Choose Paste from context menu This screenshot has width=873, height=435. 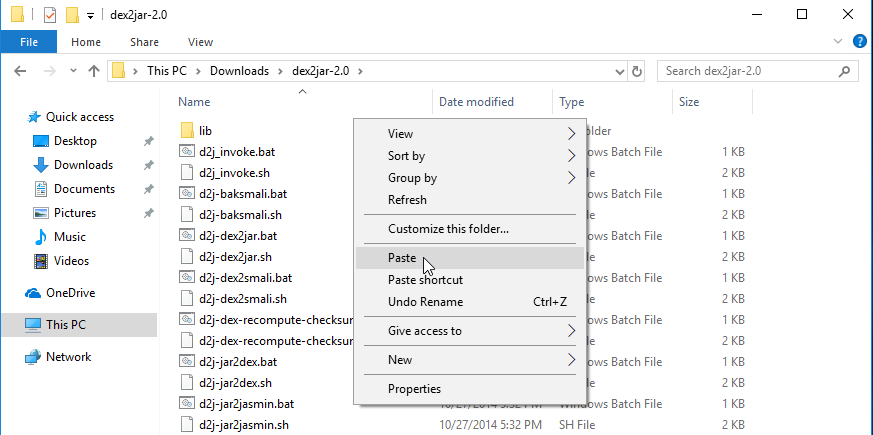pyautogui.click(x=402, y=258)
